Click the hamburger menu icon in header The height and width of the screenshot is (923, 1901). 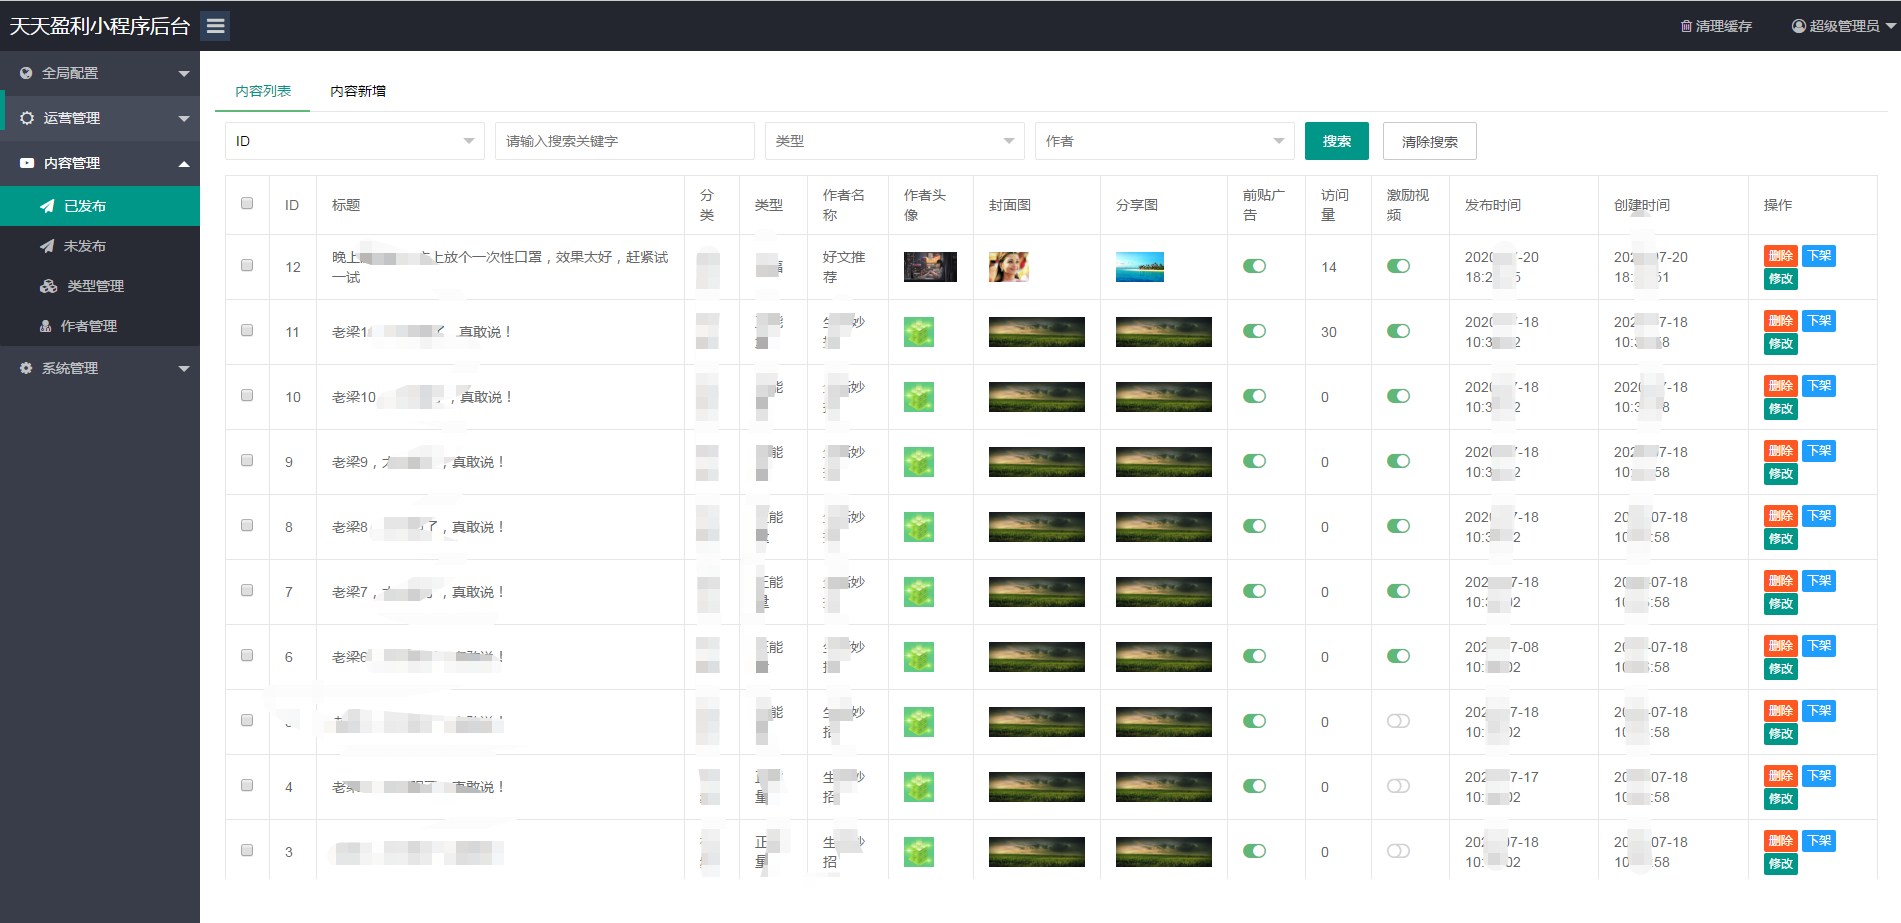click(215, 26)
